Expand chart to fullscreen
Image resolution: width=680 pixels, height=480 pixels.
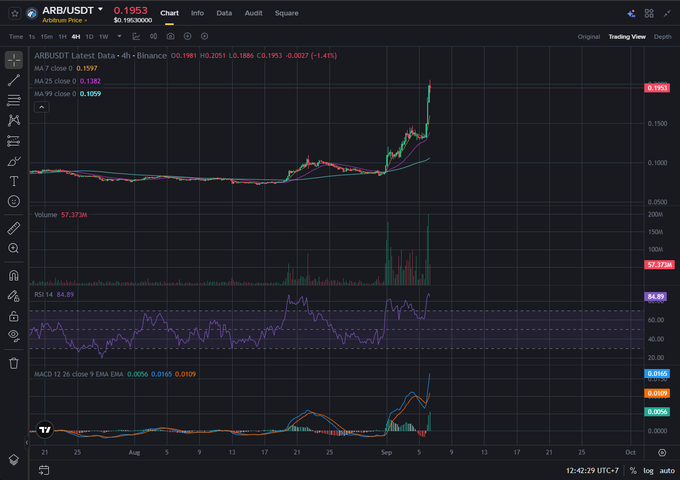tap(667, 13)
